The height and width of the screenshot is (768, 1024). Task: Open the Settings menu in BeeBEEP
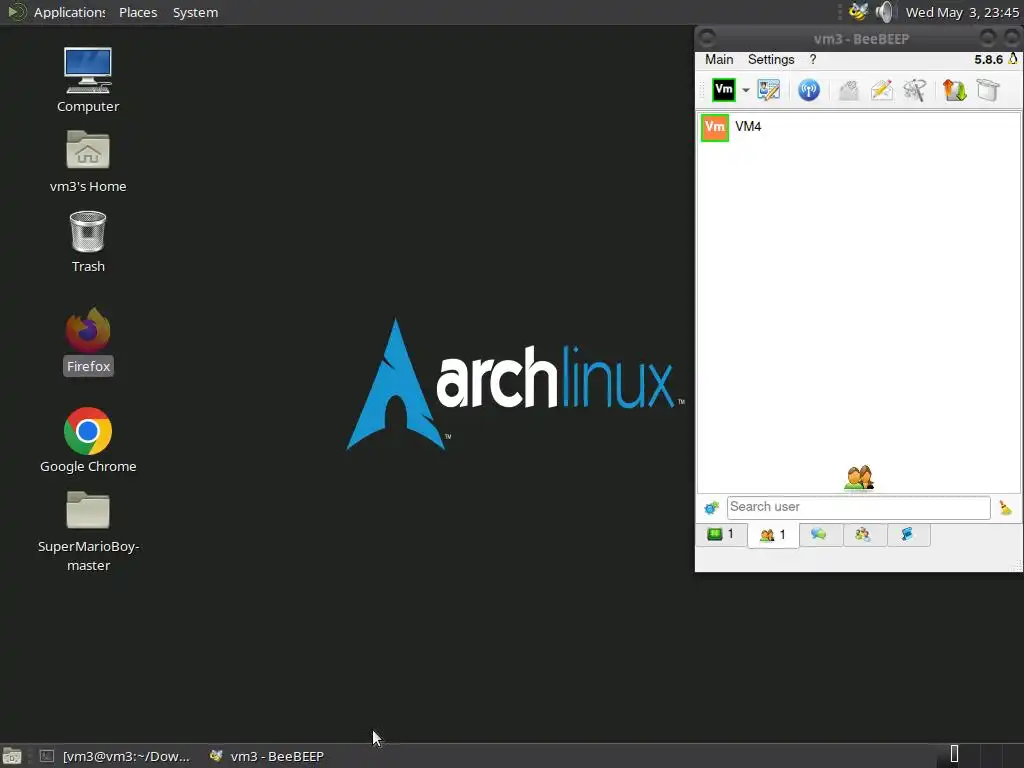coord(771,59)
